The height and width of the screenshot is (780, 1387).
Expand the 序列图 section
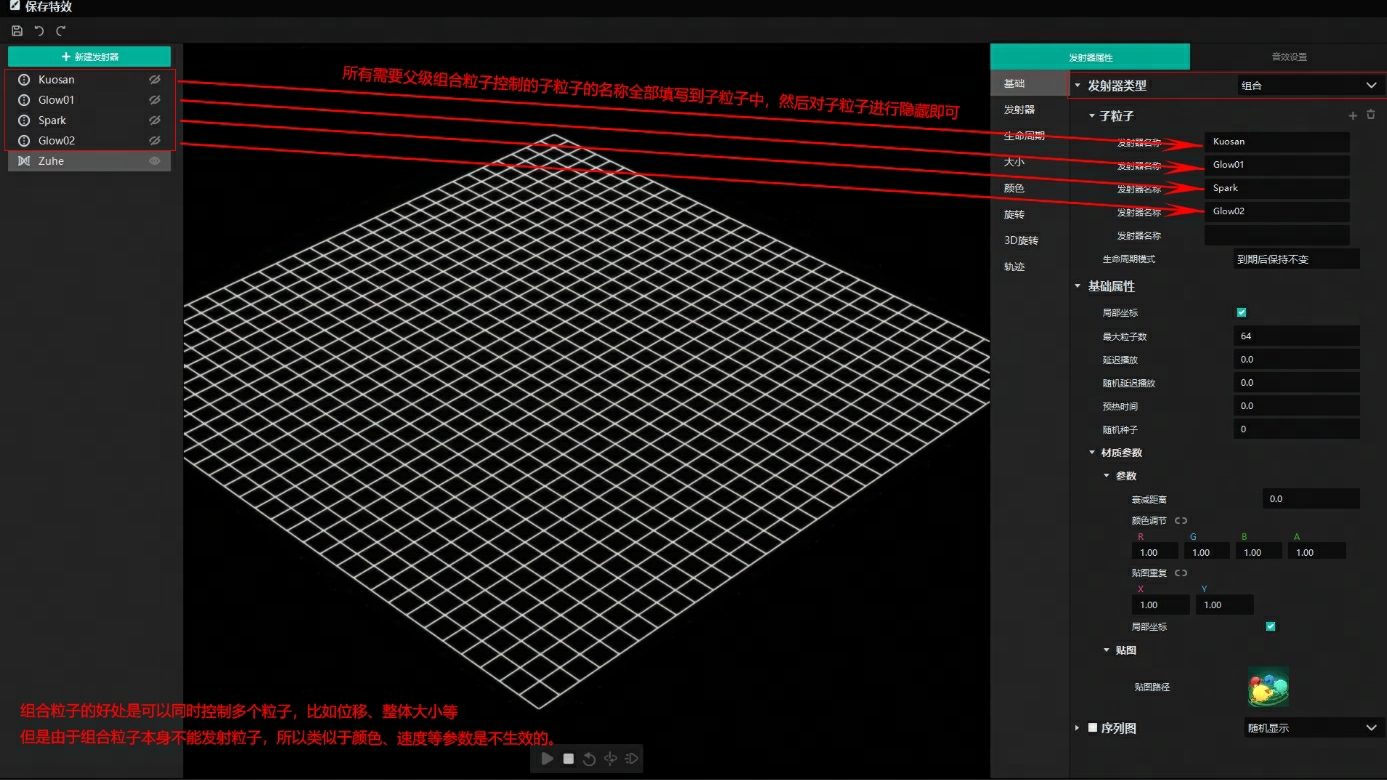1078,728
